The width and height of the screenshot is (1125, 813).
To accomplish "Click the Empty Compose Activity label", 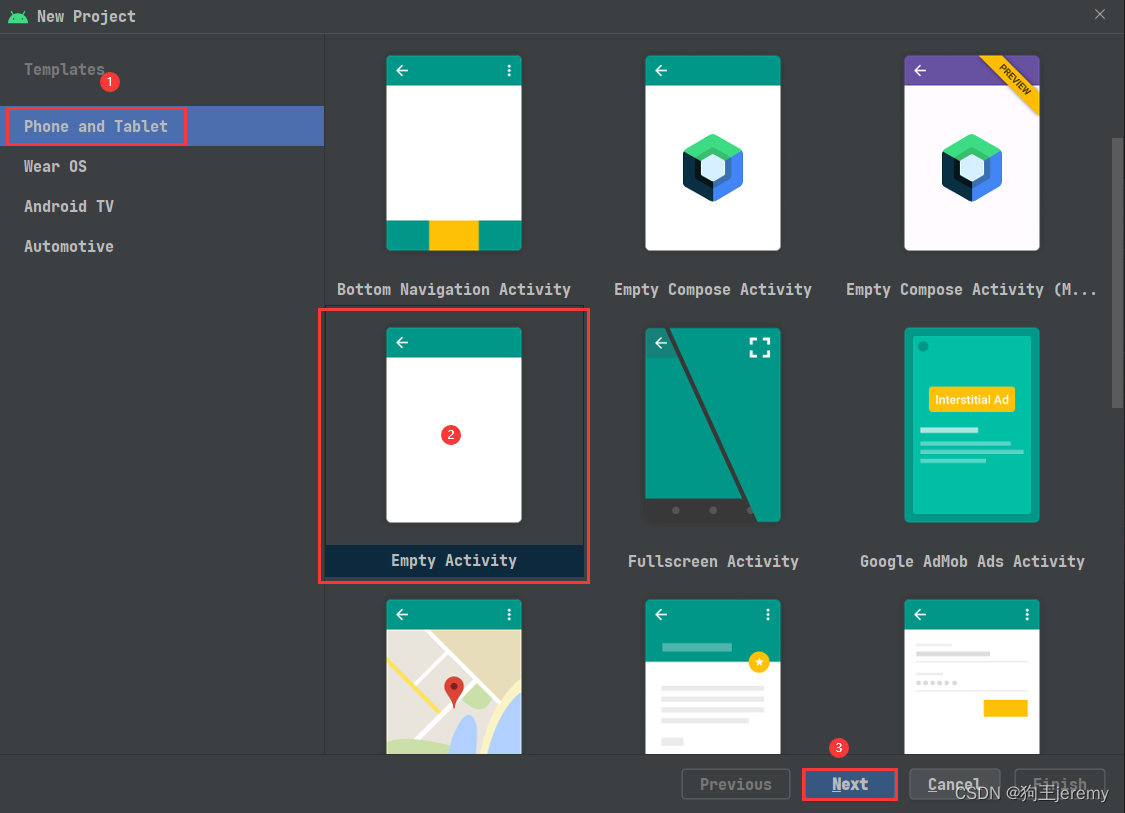I will click(712, 289).
